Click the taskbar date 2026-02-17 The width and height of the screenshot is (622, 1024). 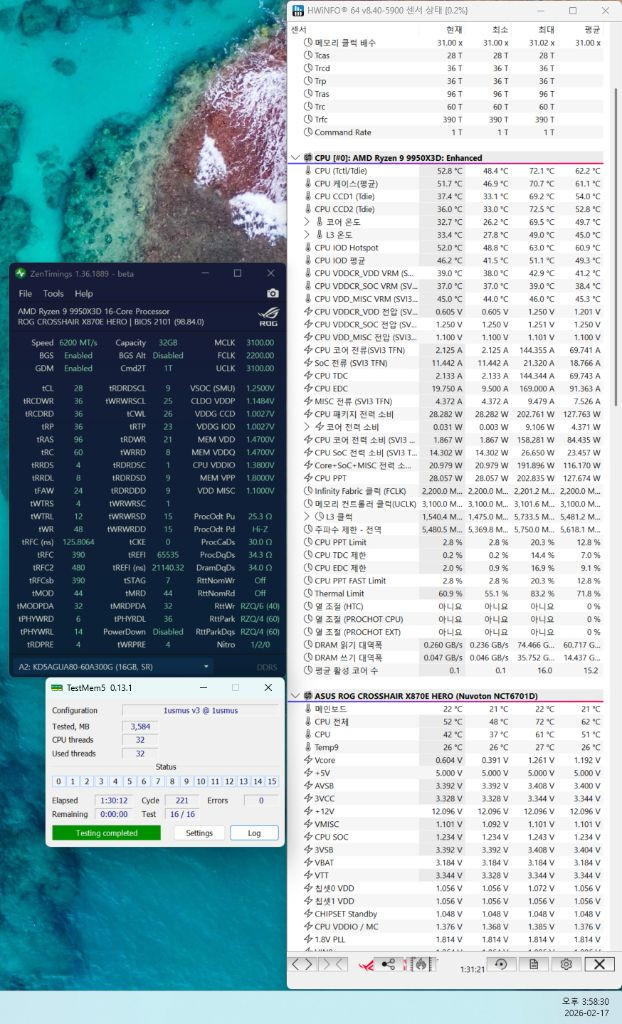tap(589, 1013)
